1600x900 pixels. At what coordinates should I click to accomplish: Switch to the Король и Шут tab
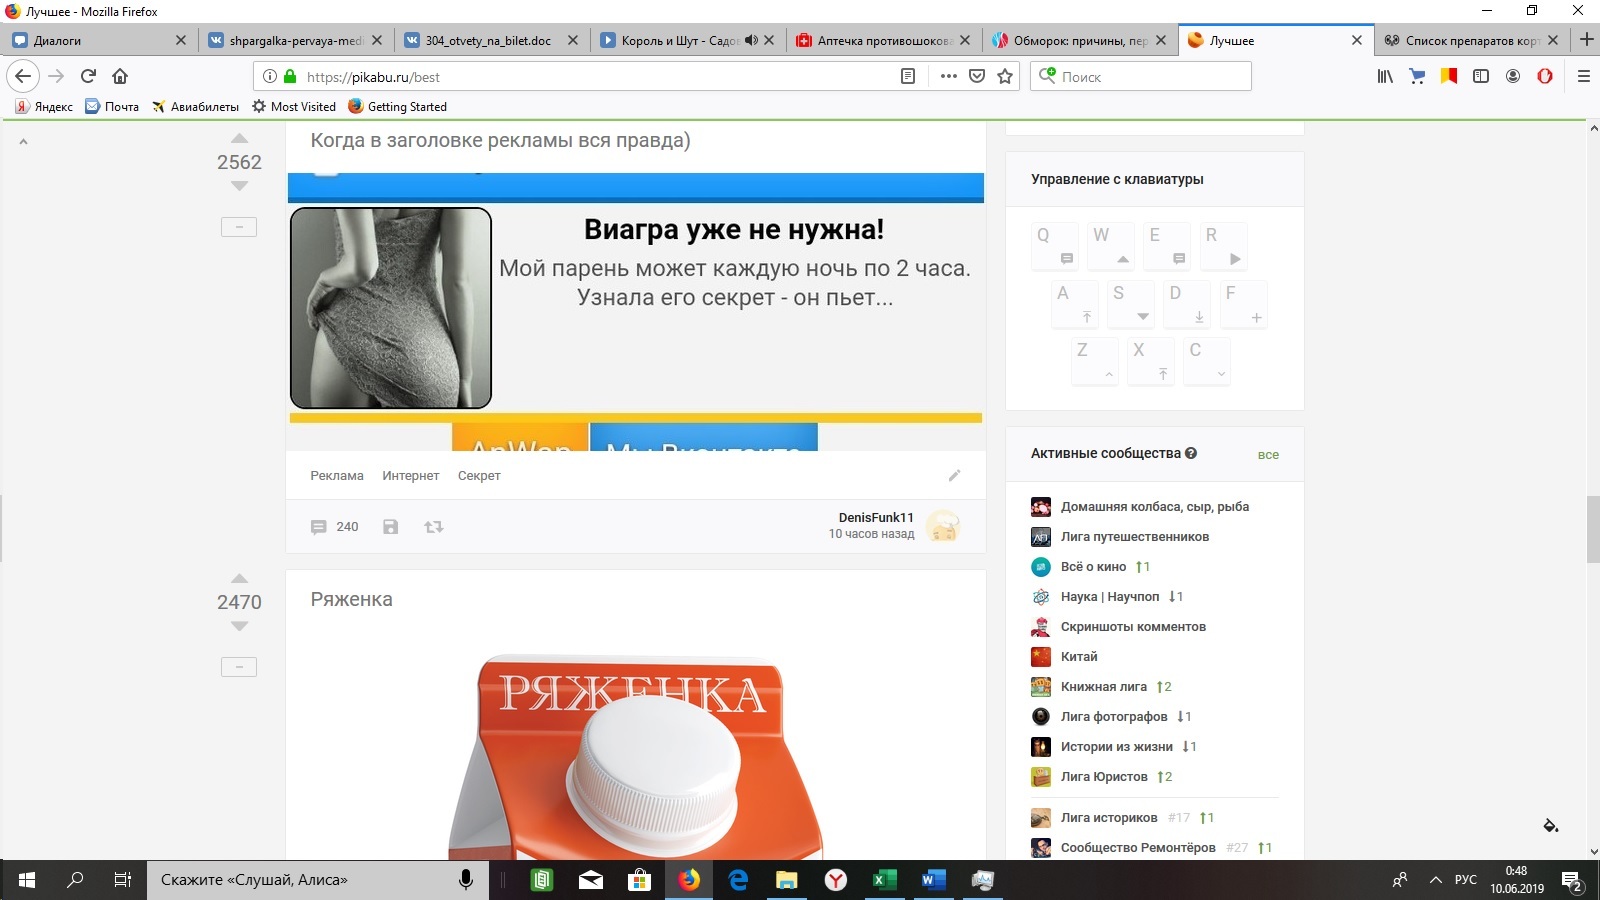coord(680,41)
